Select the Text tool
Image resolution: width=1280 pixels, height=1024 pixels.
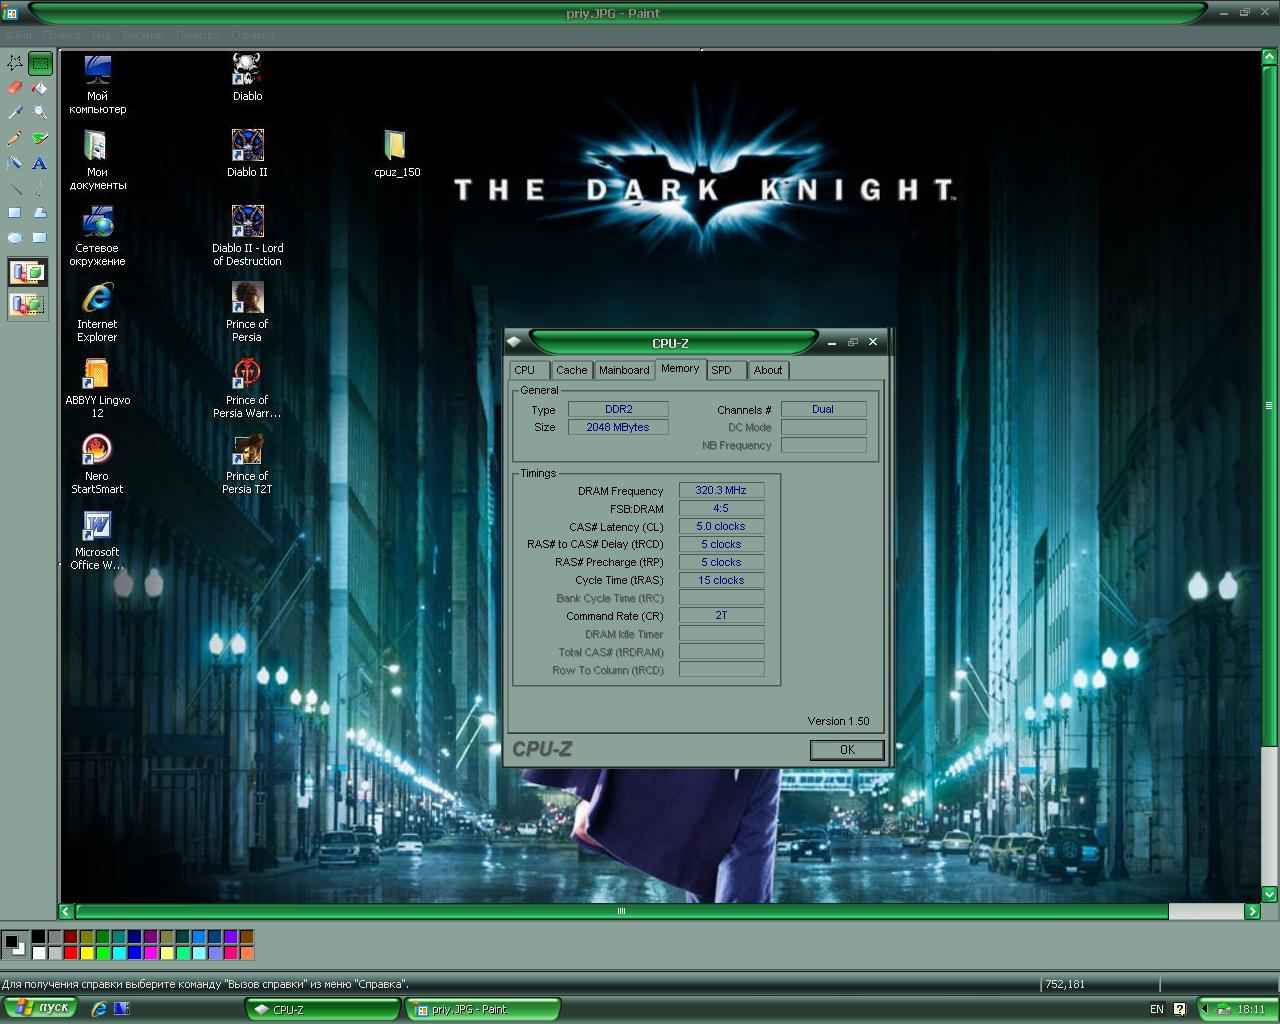(x=40, y=163)
